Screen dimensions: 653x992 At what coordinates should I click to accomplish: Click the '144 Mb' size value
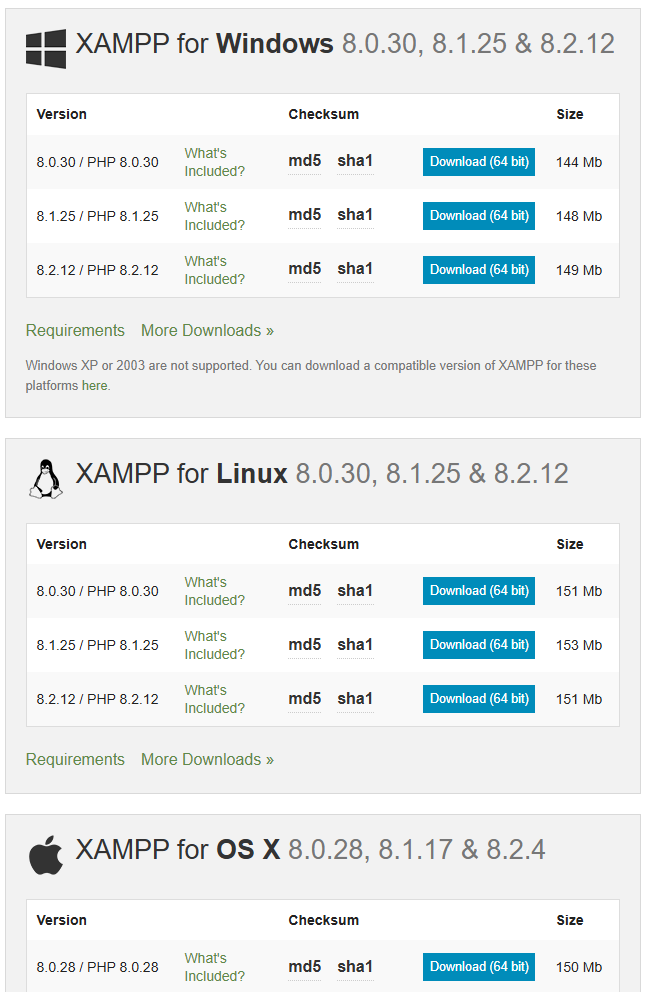(579, 163)
